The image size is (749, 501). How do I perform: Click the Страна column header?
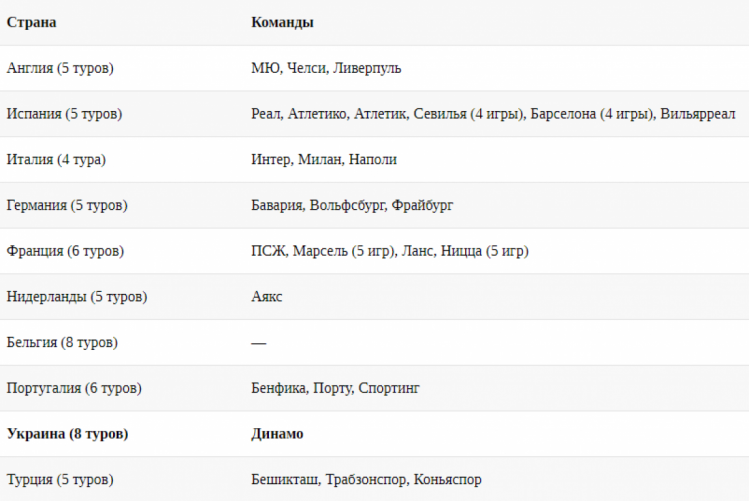pyautogui.click(x=32, y=22)
